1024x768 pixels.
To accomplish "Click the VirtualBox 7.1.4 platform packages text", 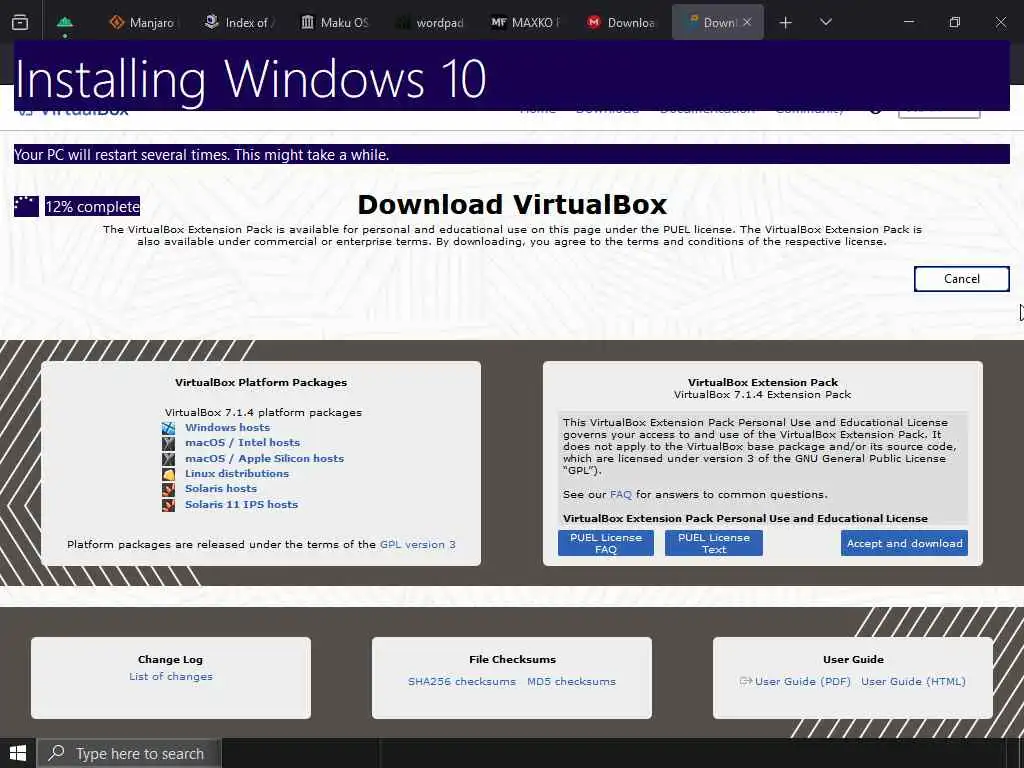I will [x=263, y=413].
